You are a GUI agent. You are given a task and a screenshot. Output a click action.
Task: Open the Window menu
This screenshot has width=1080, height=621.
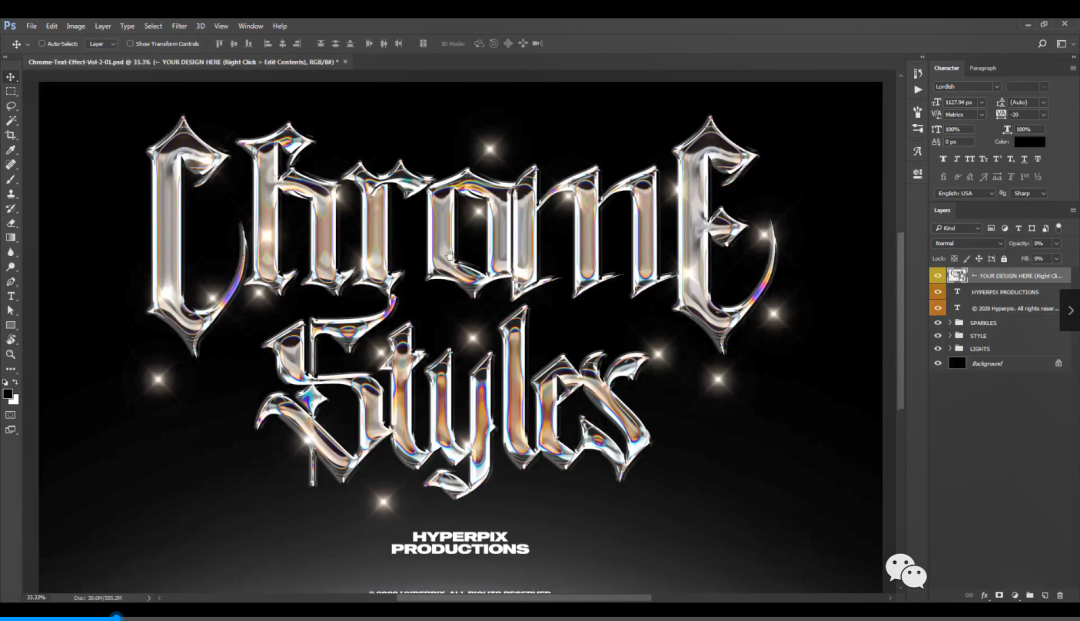251,26
